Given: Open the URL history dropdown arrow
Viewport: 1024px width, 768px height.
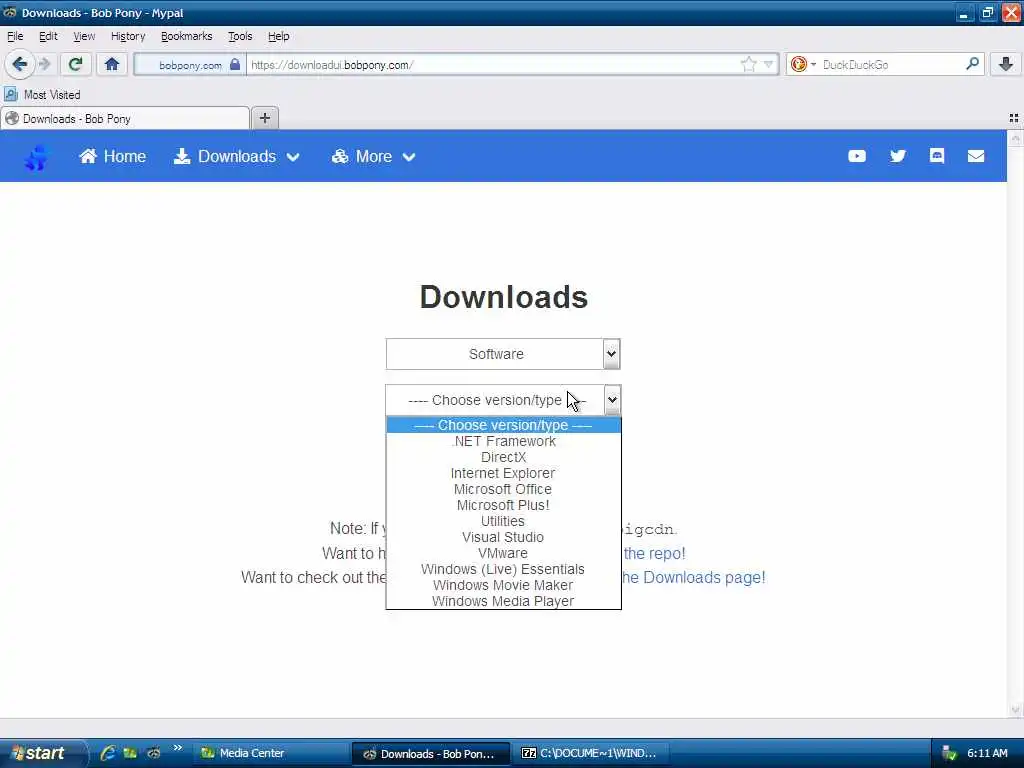Looking at the screenshot, I should [769, 64].
